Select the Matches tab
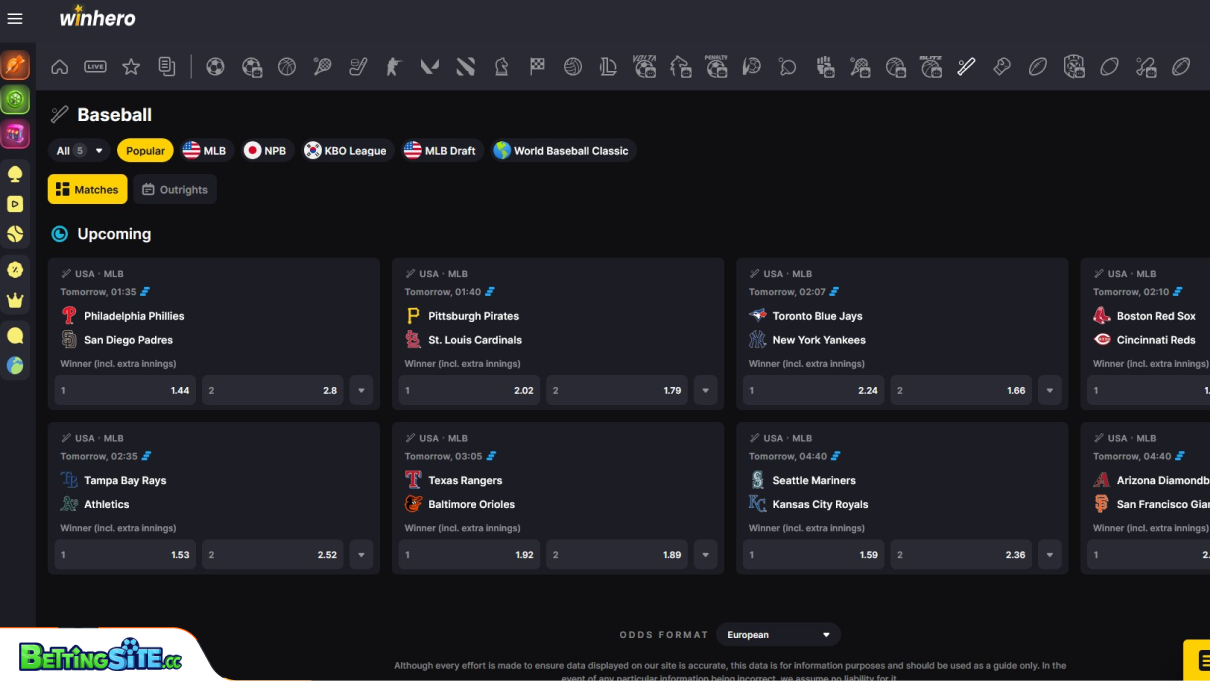1210x681 pixels. [x=87, y=189]
